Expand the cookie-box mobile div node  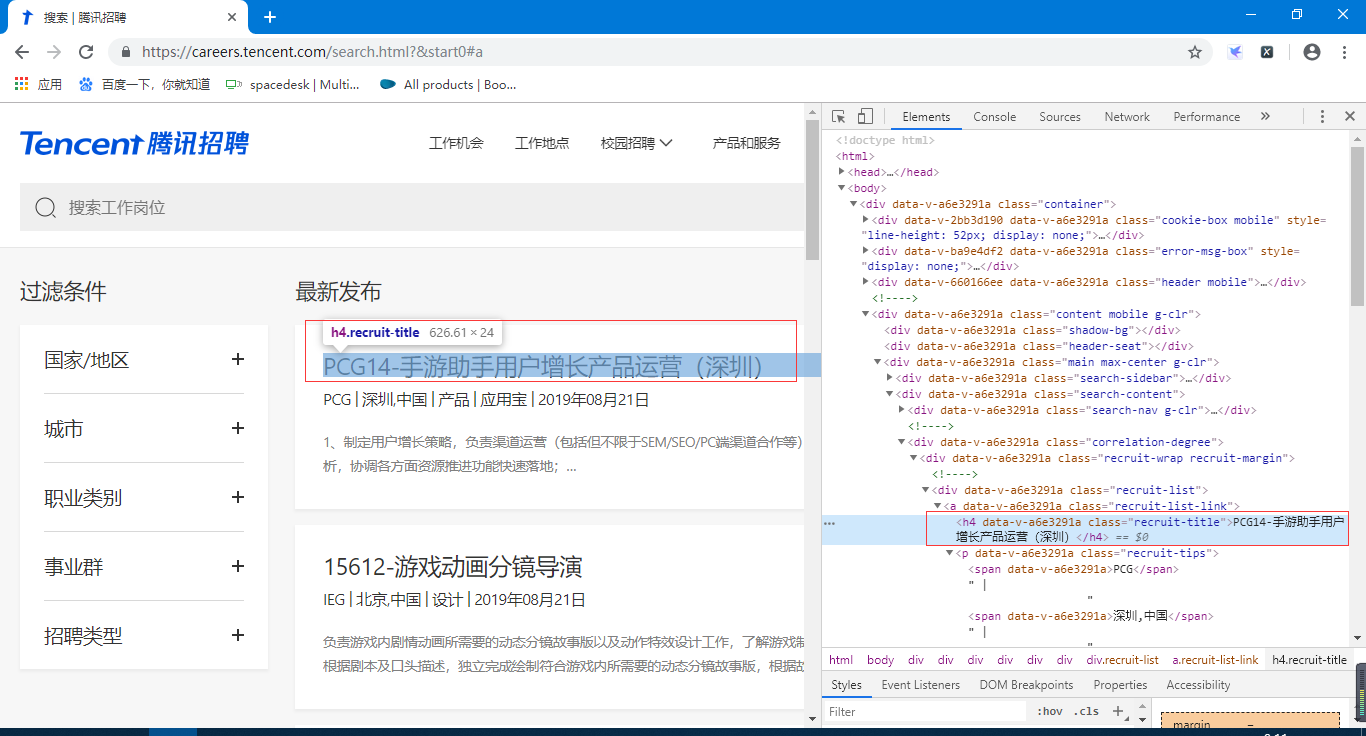click(866, 220)
